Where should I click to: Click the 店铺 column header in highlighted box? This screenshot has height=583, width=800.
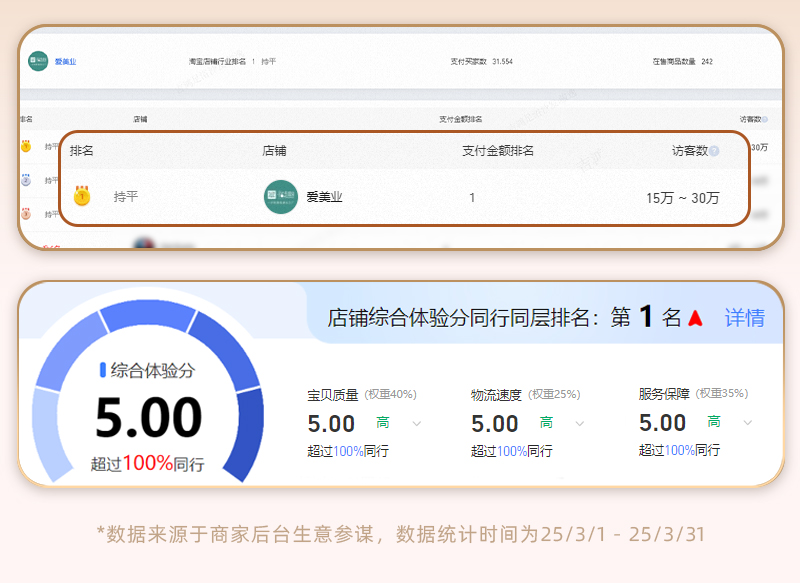(x=274, y=150)
